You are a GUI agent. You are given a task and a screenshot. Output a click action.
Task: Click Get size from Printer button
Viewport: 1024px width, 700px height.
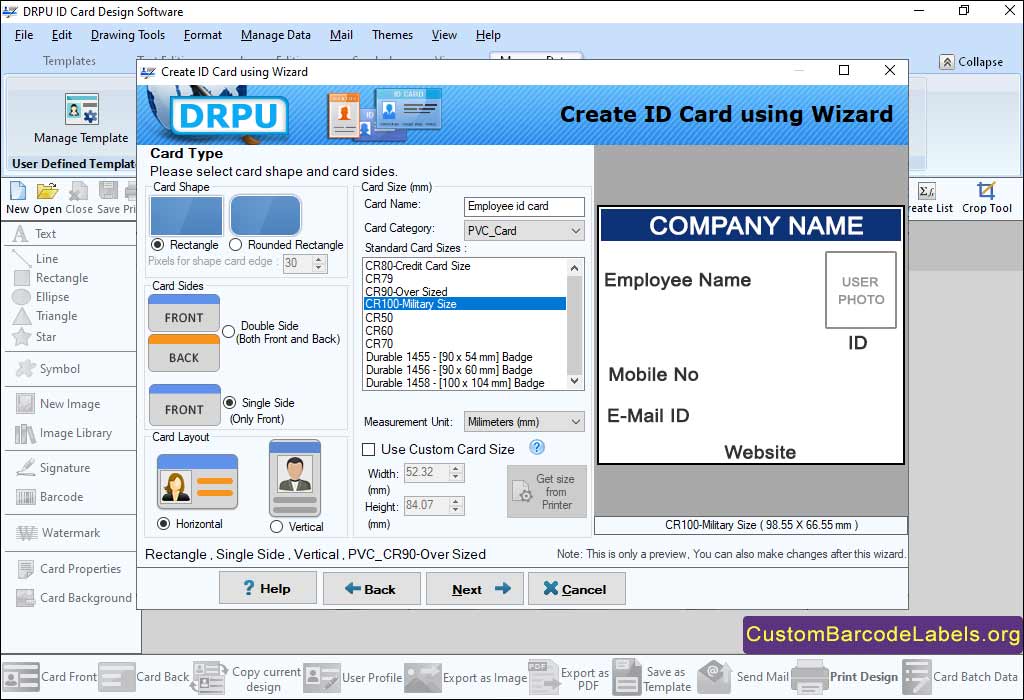coord(547,492)
